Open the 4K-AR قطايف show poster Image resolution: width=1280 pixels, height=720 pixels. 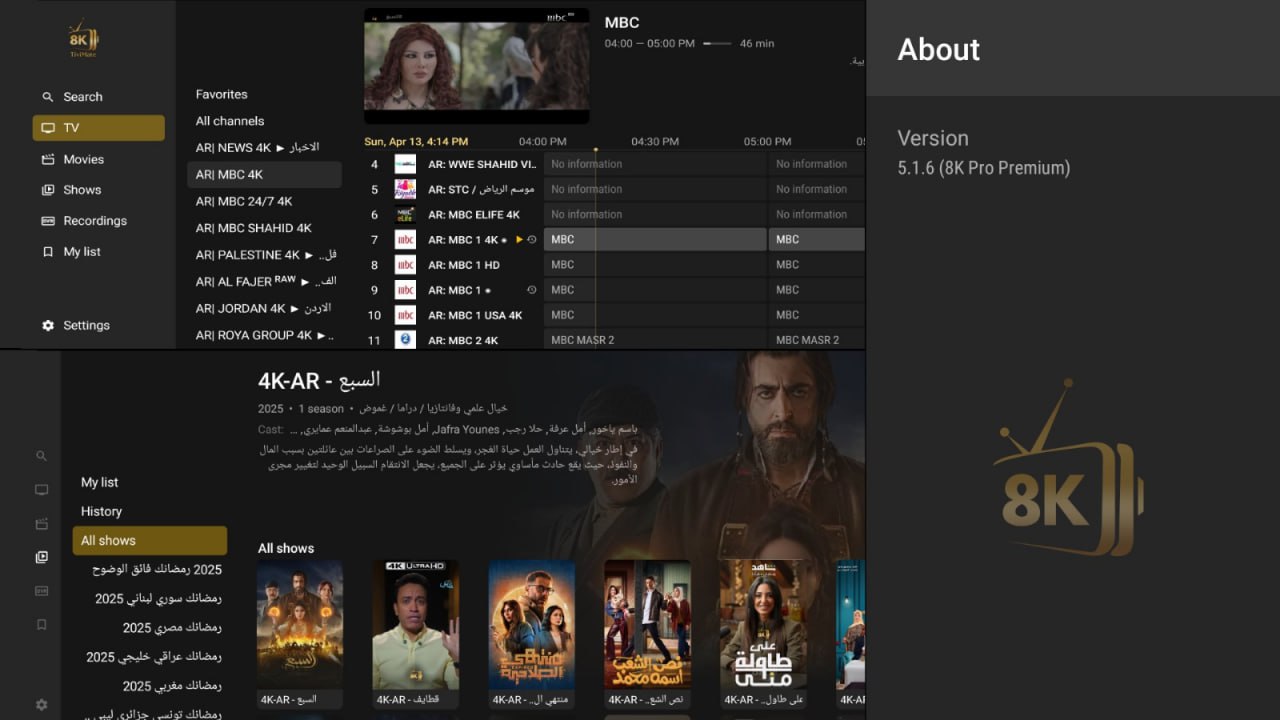point(416,625)
